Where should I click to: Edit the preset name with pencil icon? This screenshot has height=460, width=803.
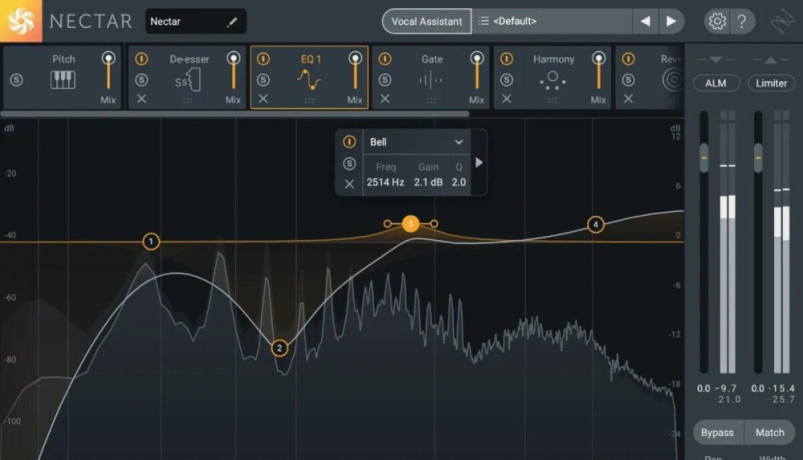232,22
